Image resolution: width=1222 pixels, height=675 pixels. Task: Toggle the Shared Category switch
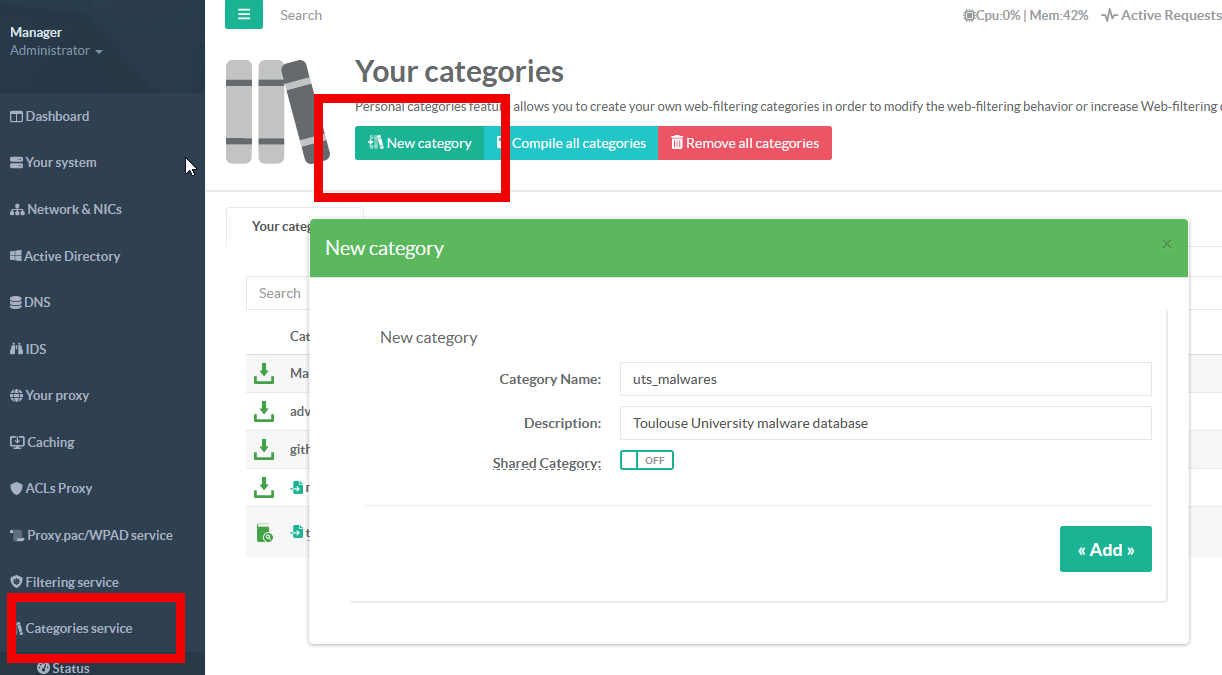coord(647,460)
